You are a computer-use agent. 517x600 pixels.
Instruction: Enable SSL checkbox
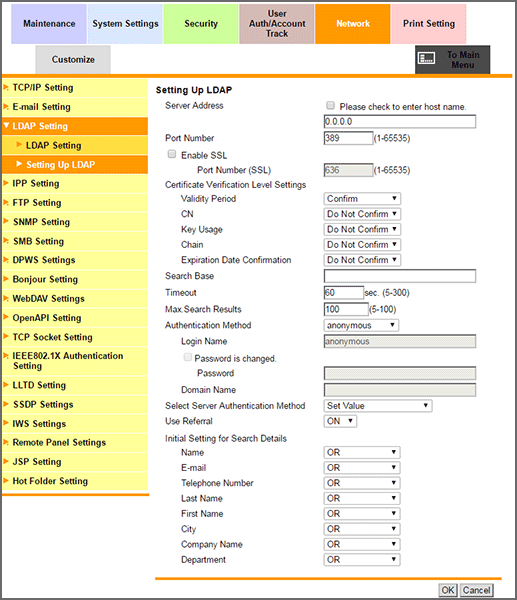(x=172, y=154)
